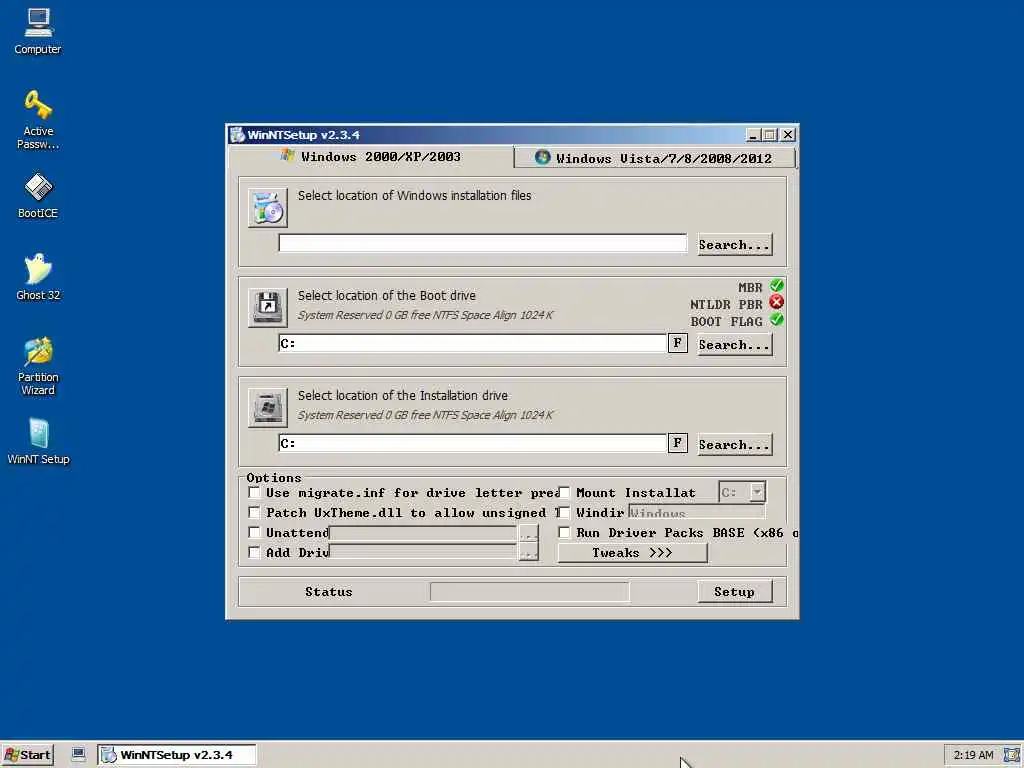
Task: Click the BOOT FLAG green check icon
Action: click(x=776, y=319)
